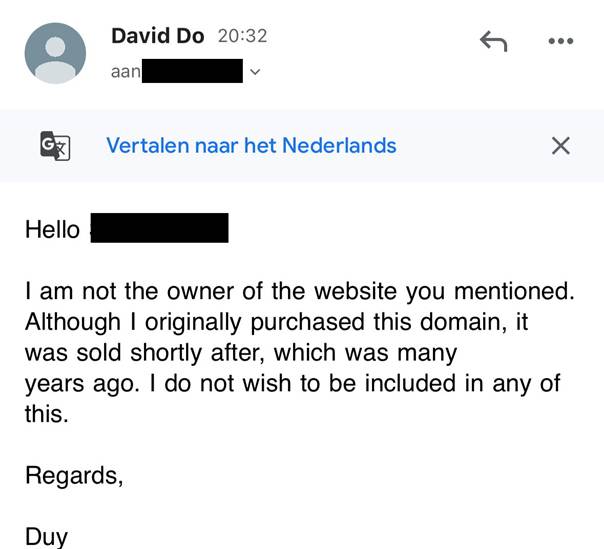
Task: Open the three-dot more options menu
Action: pyautogui.click(x=561, y=41)
